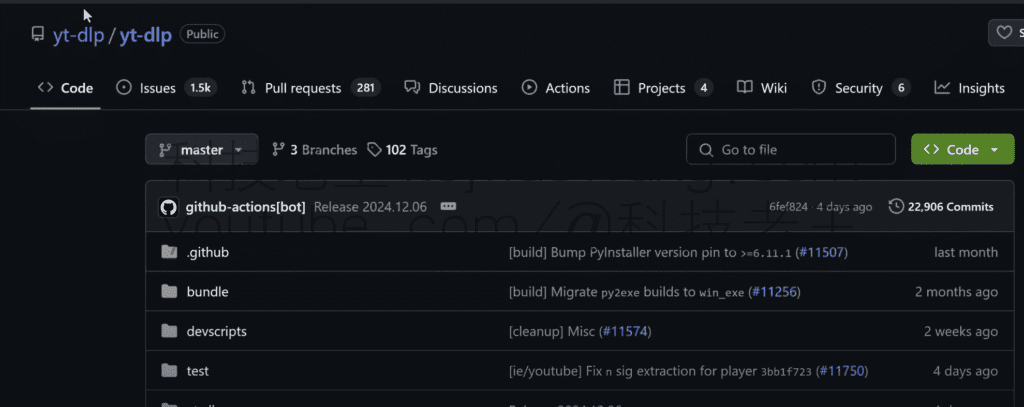
Task: Click the github-actions[bot] avatar icon
Action: [x=168, y=207]
